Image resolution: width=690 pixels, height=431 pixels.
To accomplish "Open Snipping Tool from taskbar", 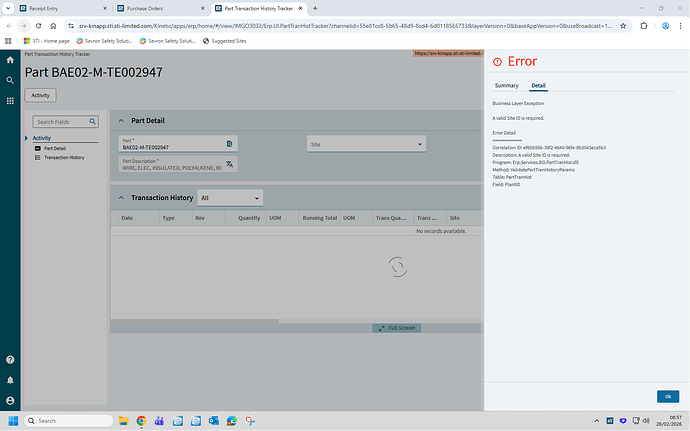I will 250,421.
